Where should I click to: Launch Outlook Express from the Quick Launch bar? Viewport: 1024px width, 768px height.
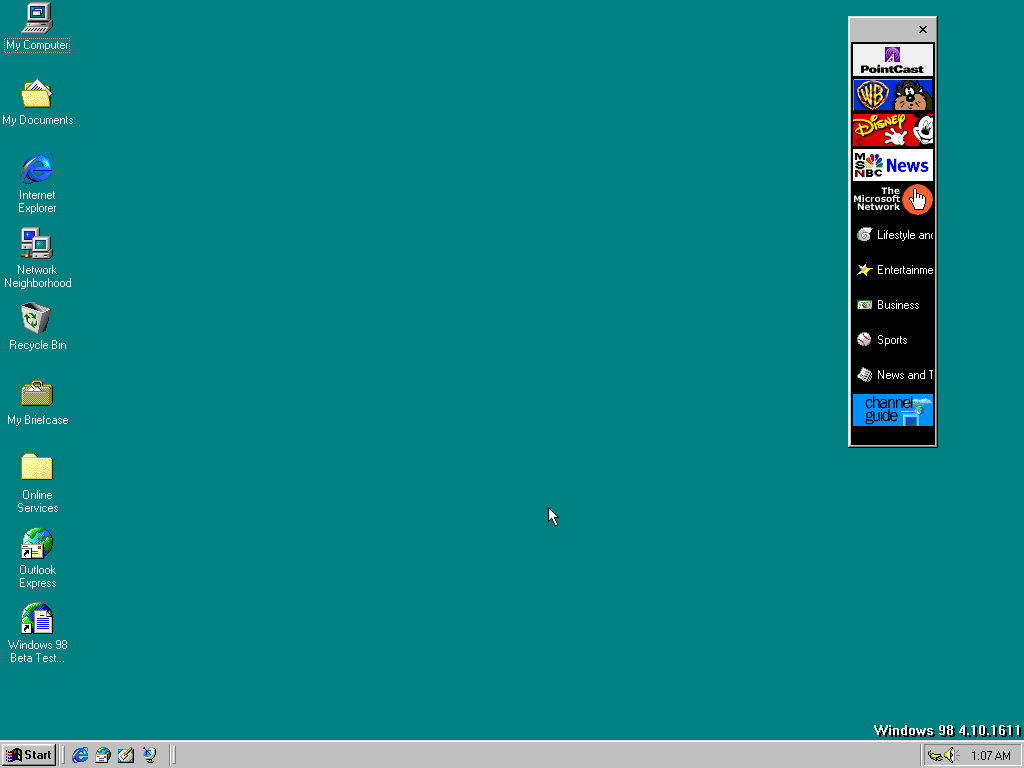[x=103, y=755]
